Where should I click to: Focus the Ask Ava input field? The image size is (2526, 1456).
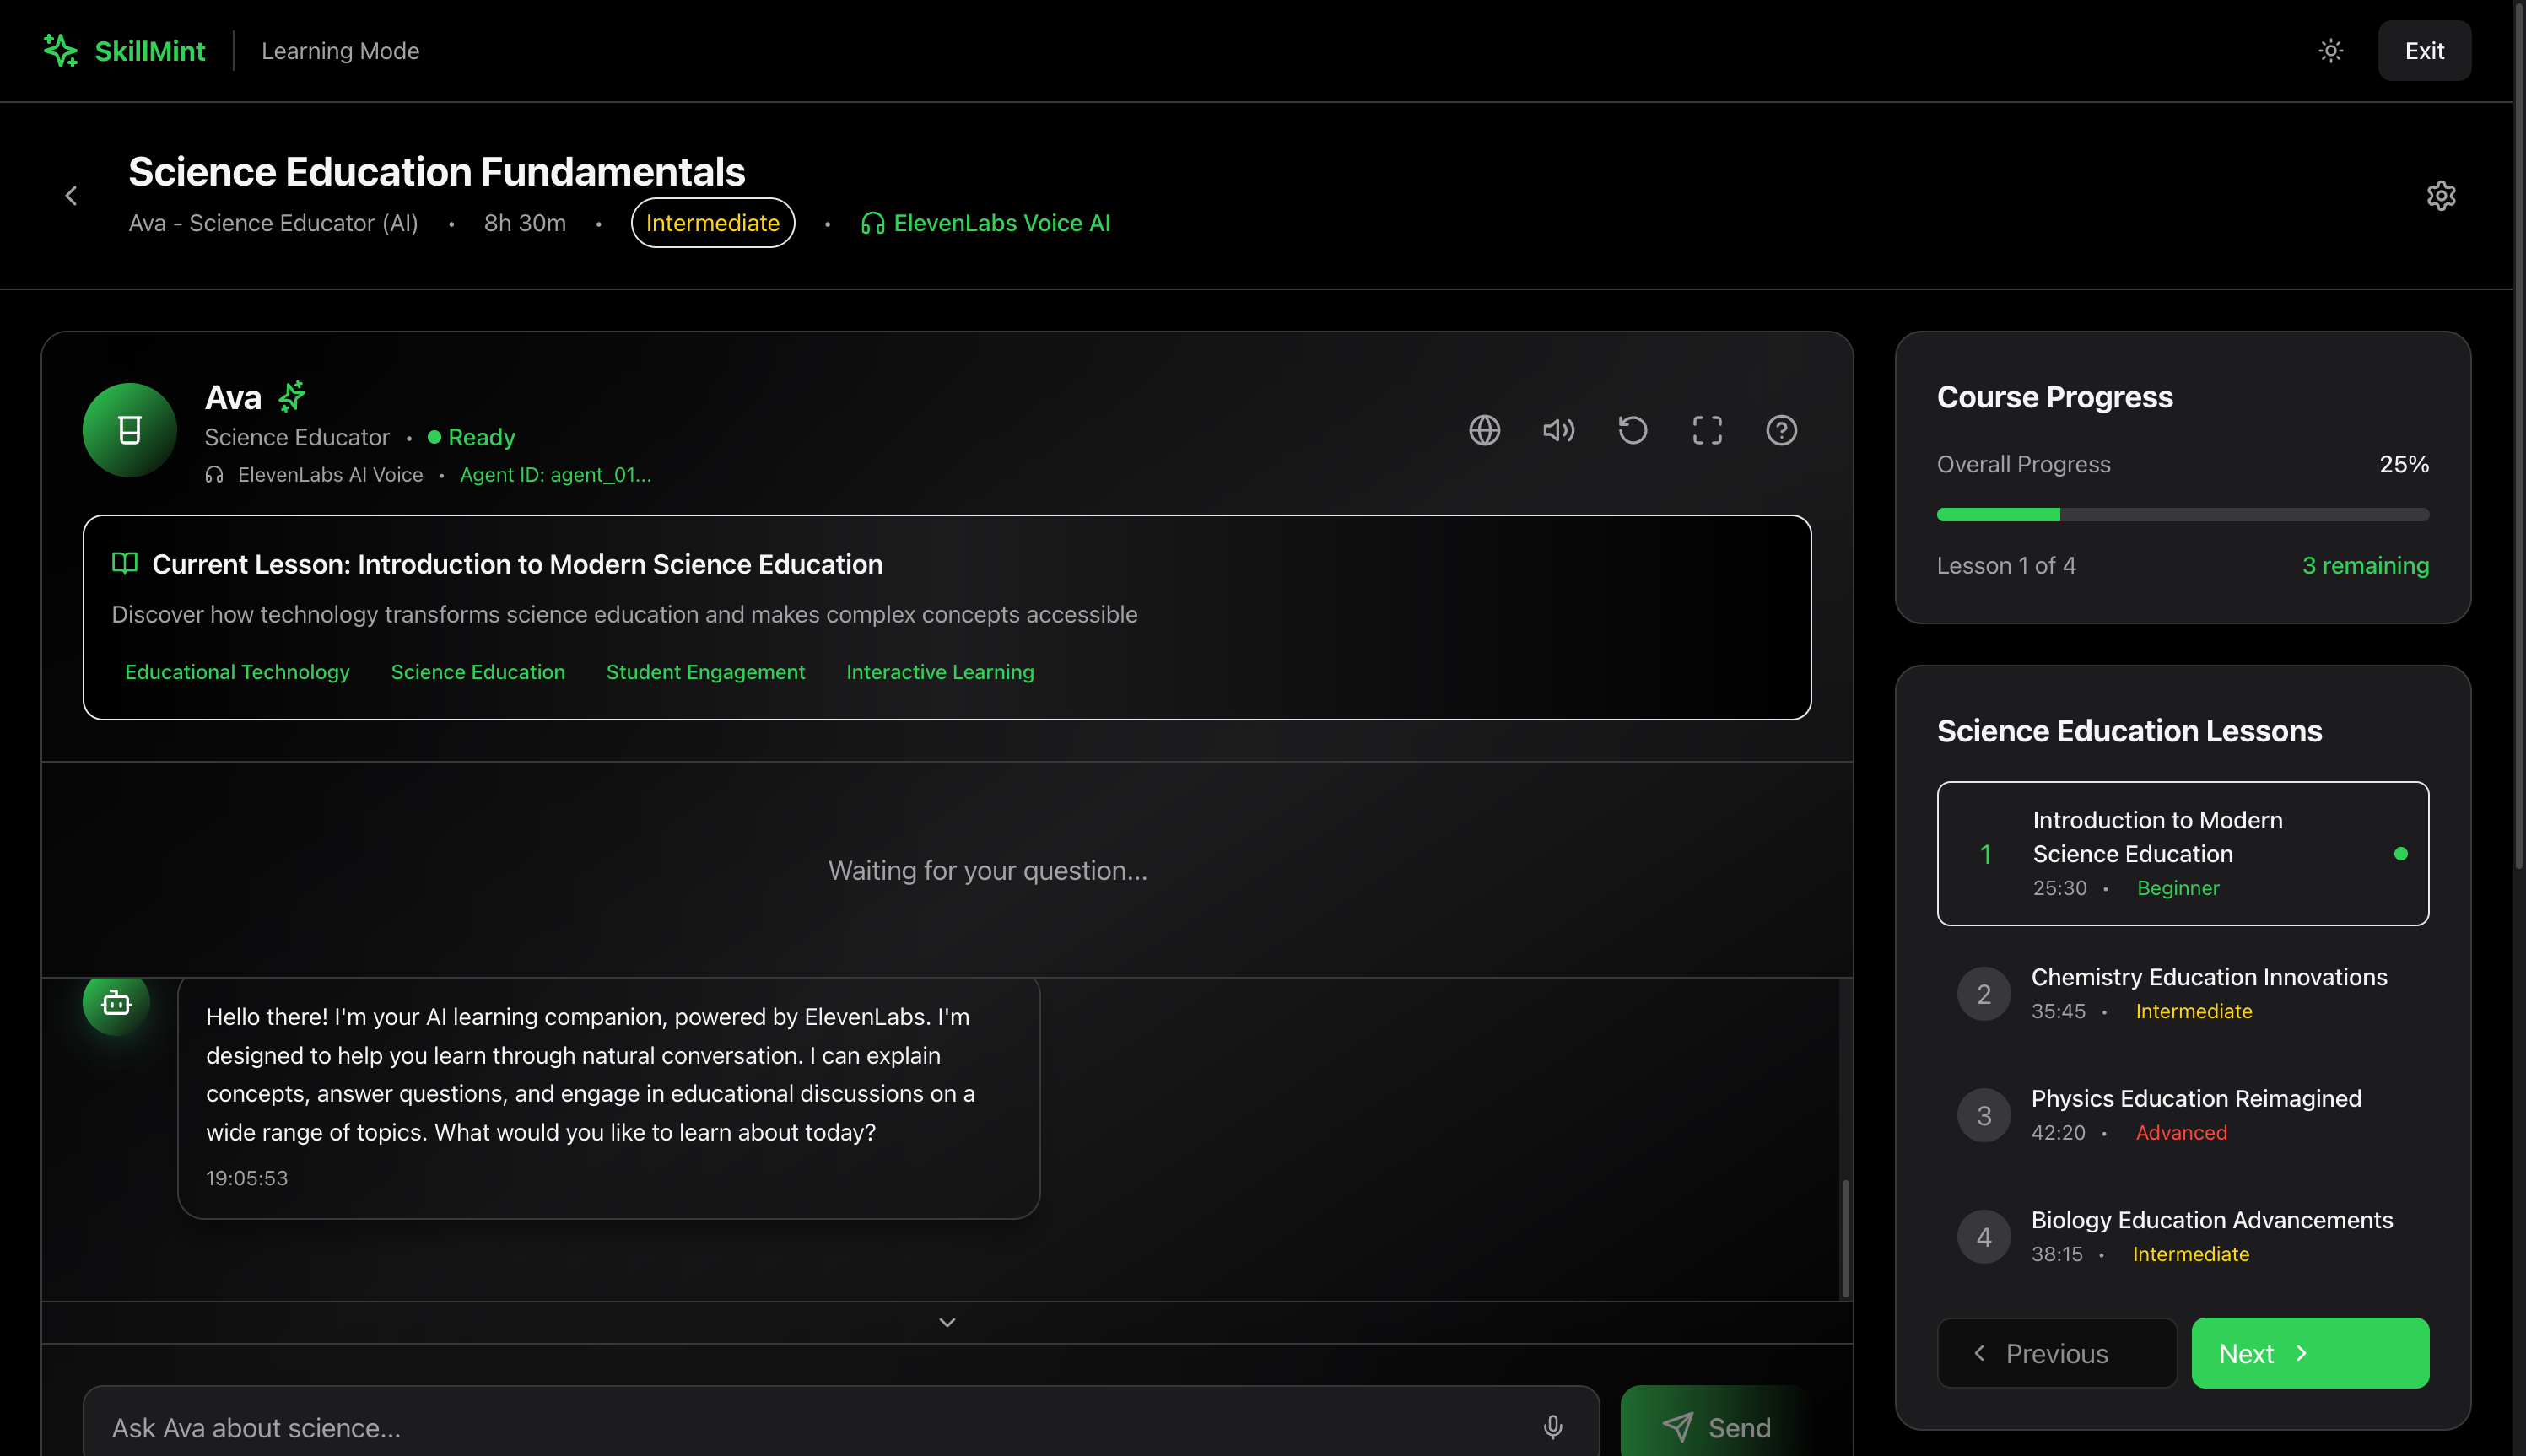click(800, 1427)
